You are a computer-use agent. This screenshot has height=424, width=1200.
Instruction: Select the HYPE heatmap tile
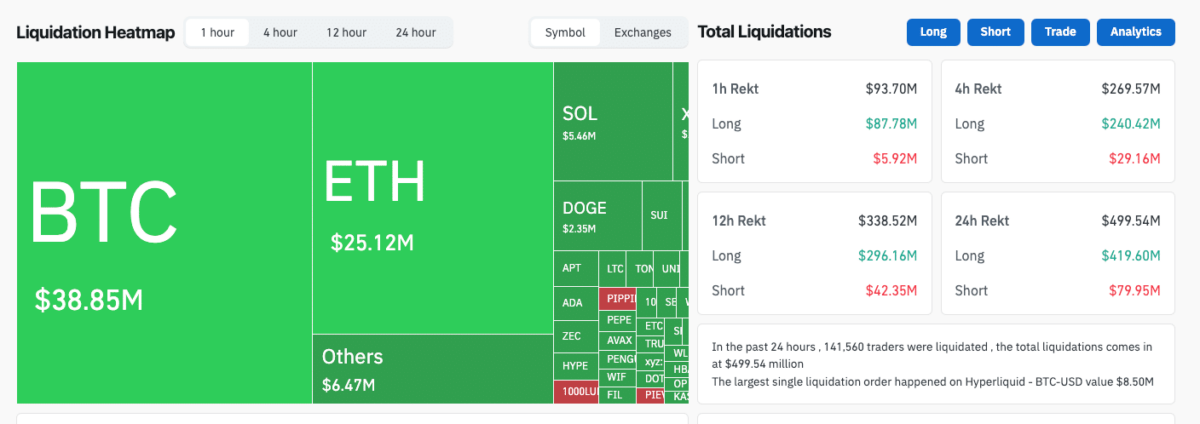tap(575, 365)
